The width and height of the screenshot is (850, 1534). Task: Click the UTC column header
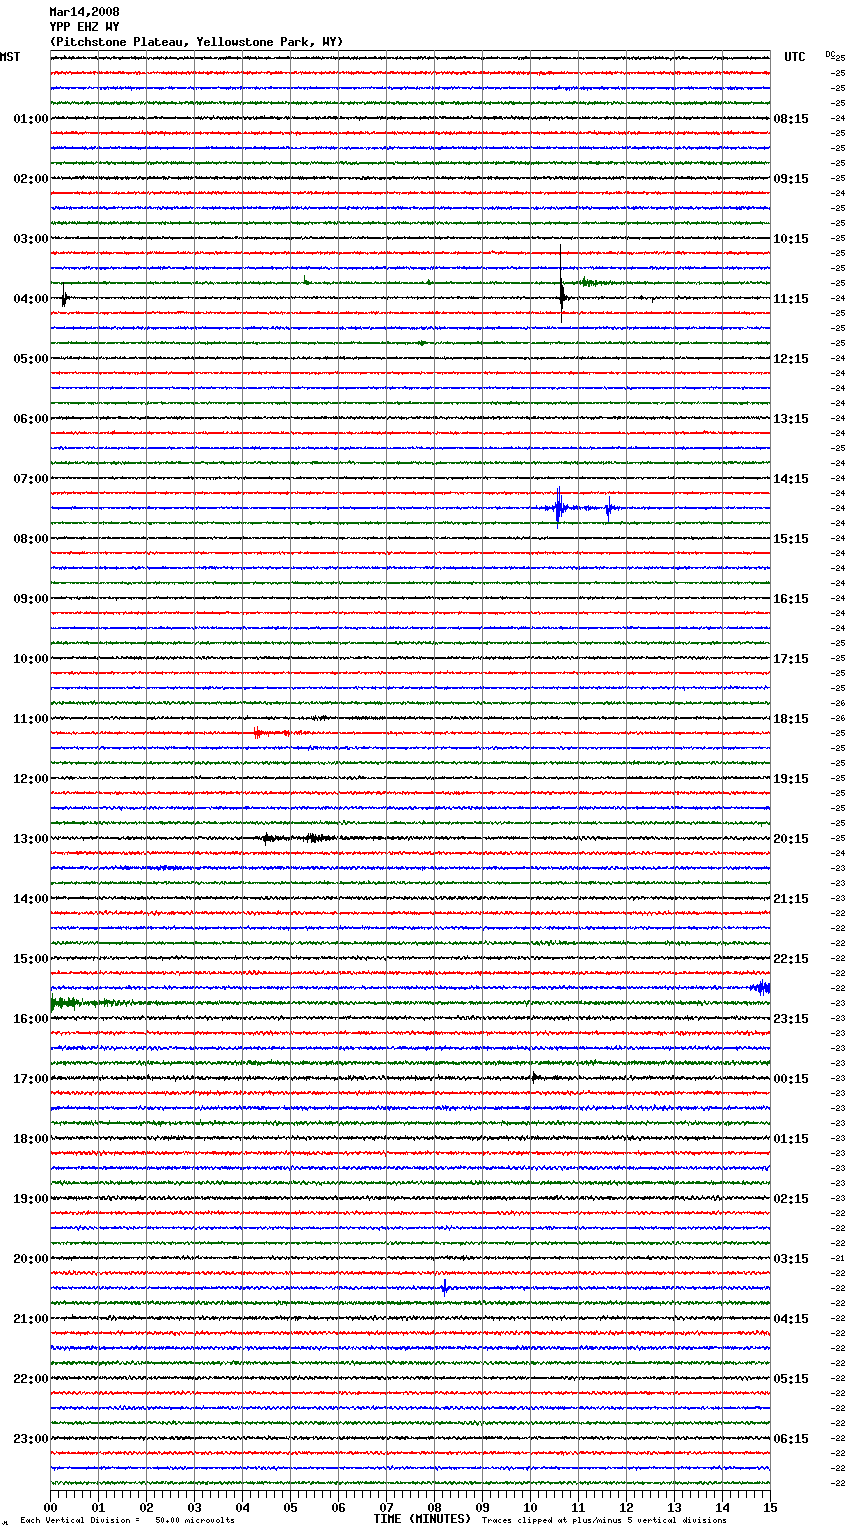(x=794, y=57)
